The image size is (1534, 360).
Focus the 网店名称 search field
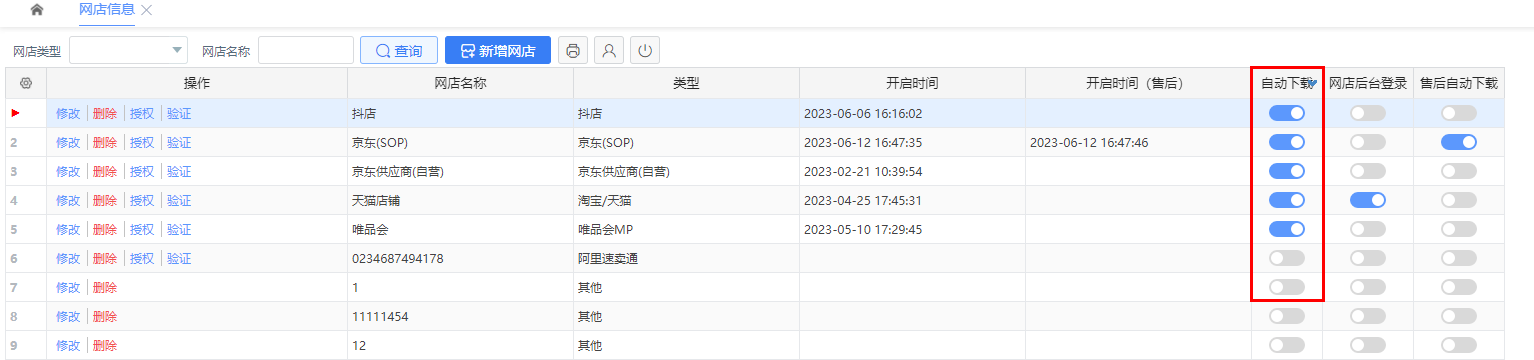tap(306, 50)
